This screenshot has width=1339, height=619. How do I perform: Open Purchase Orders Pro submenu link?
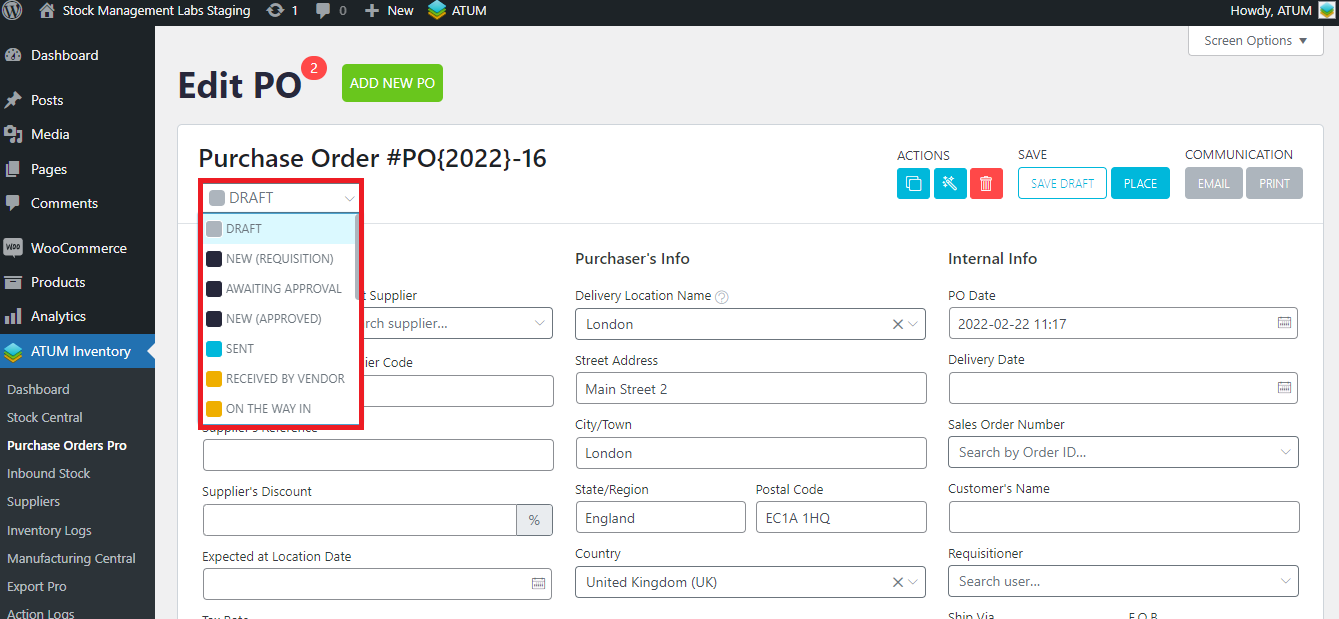click(x=67, y=446)
